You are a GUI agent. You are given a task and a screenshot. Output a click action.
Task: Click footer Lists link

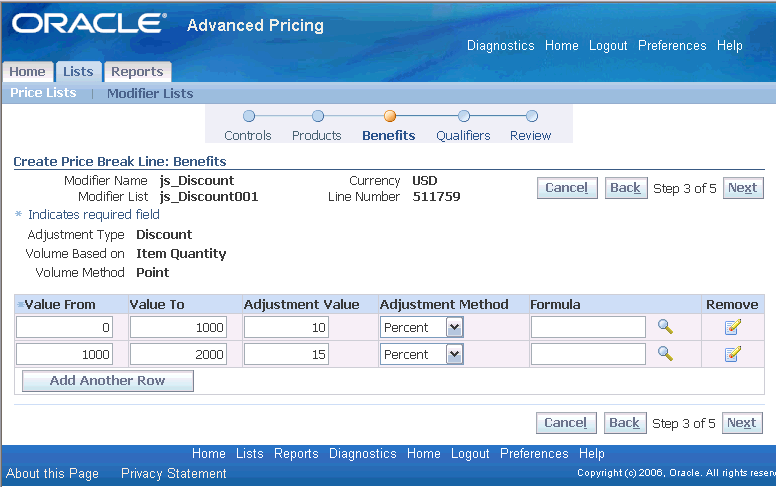(x=249, y=453)
